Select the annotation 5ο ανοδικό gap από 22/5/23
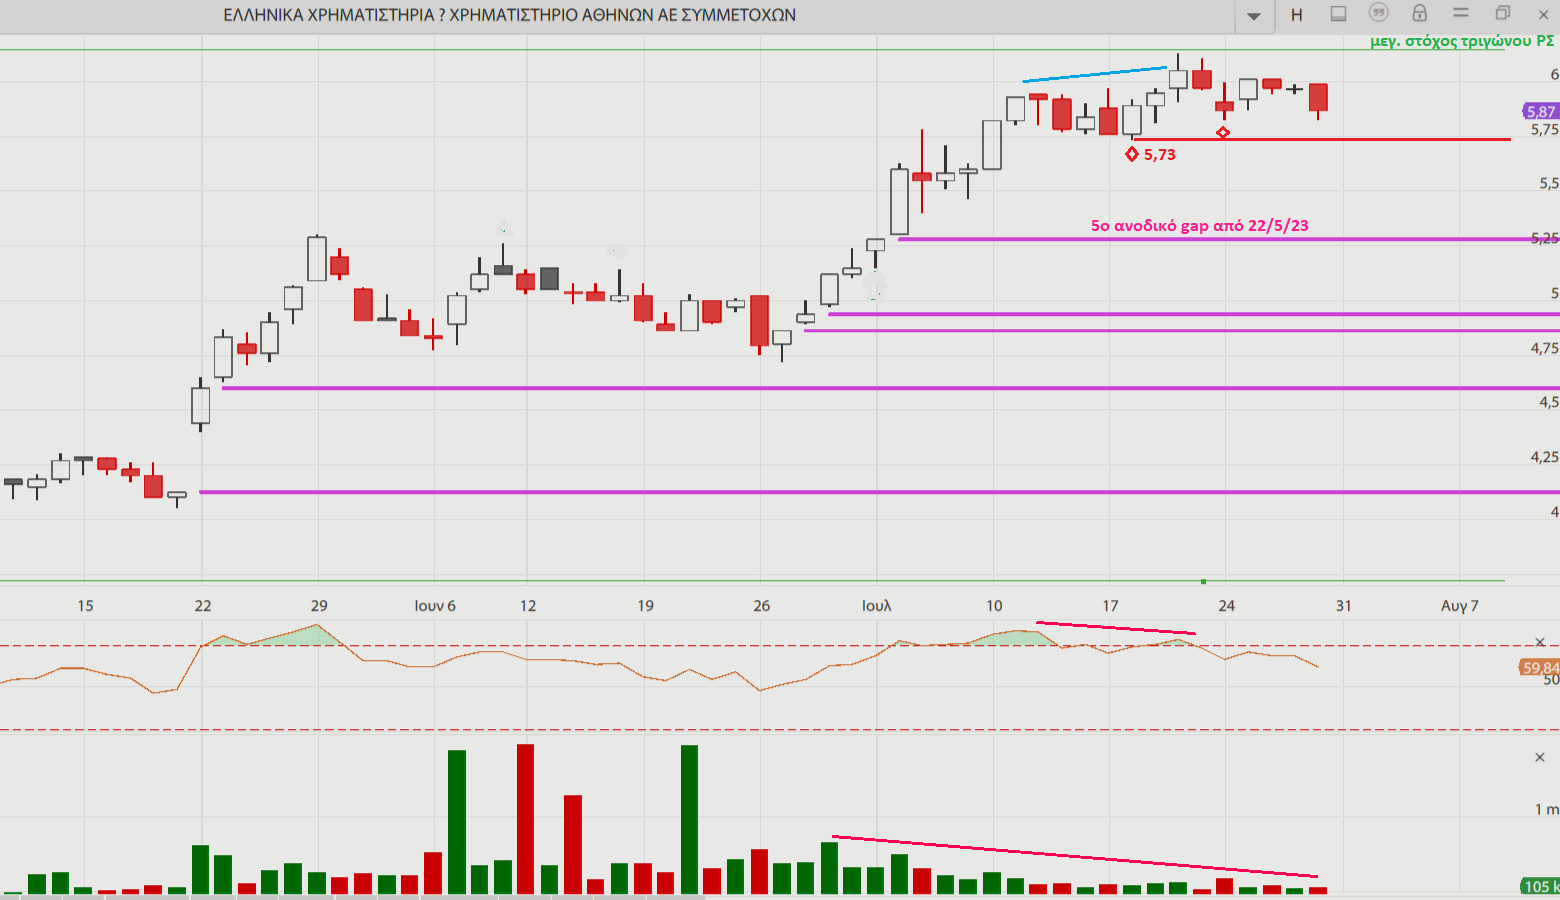Viewport: 1560px width, 900px height. [x=1199, y=225]
